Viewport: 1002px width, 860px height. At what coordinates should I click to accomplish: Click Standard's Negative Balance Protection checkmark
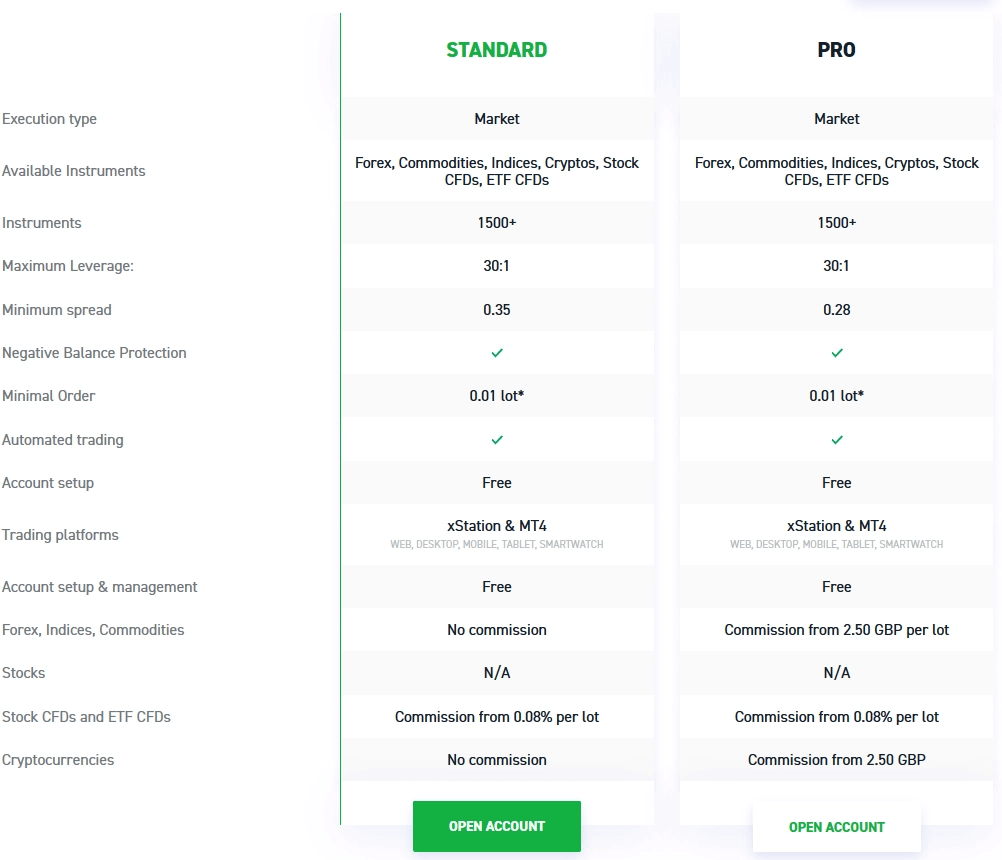coord(497,352)
